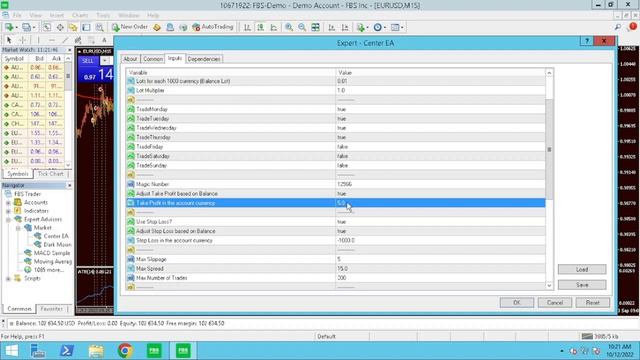Open a new chart via toolbar icon
640x360 pixels.
tap(8, 27)
